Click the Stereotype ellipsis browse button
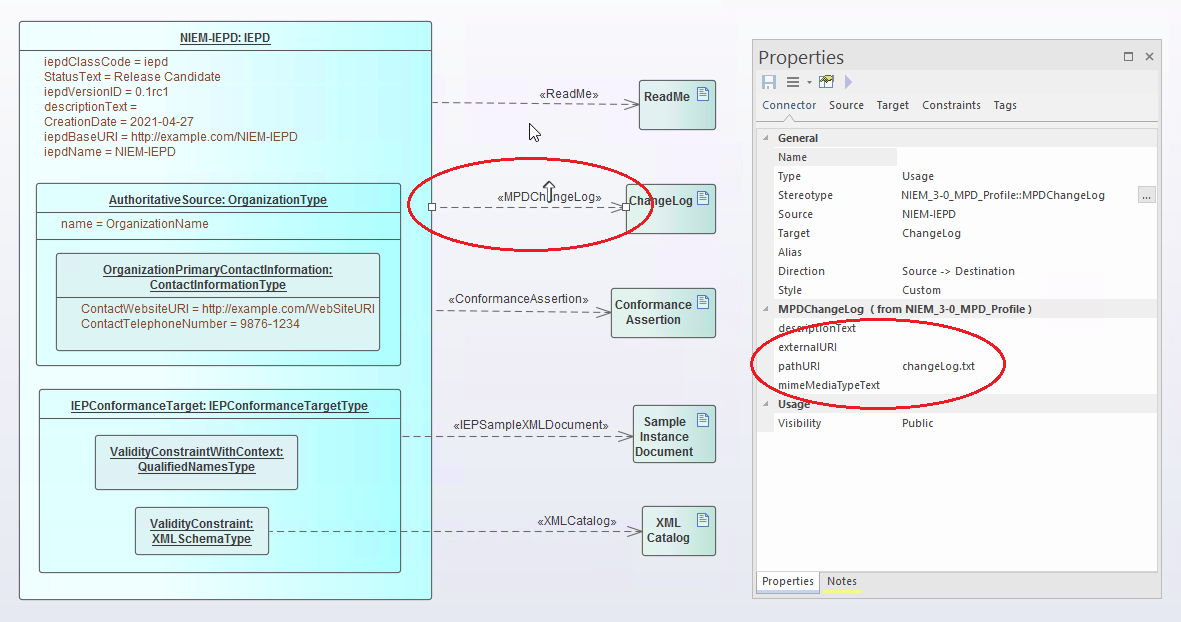Image resolution: width=1181 pixels, height=622 pixels. 1146,196
